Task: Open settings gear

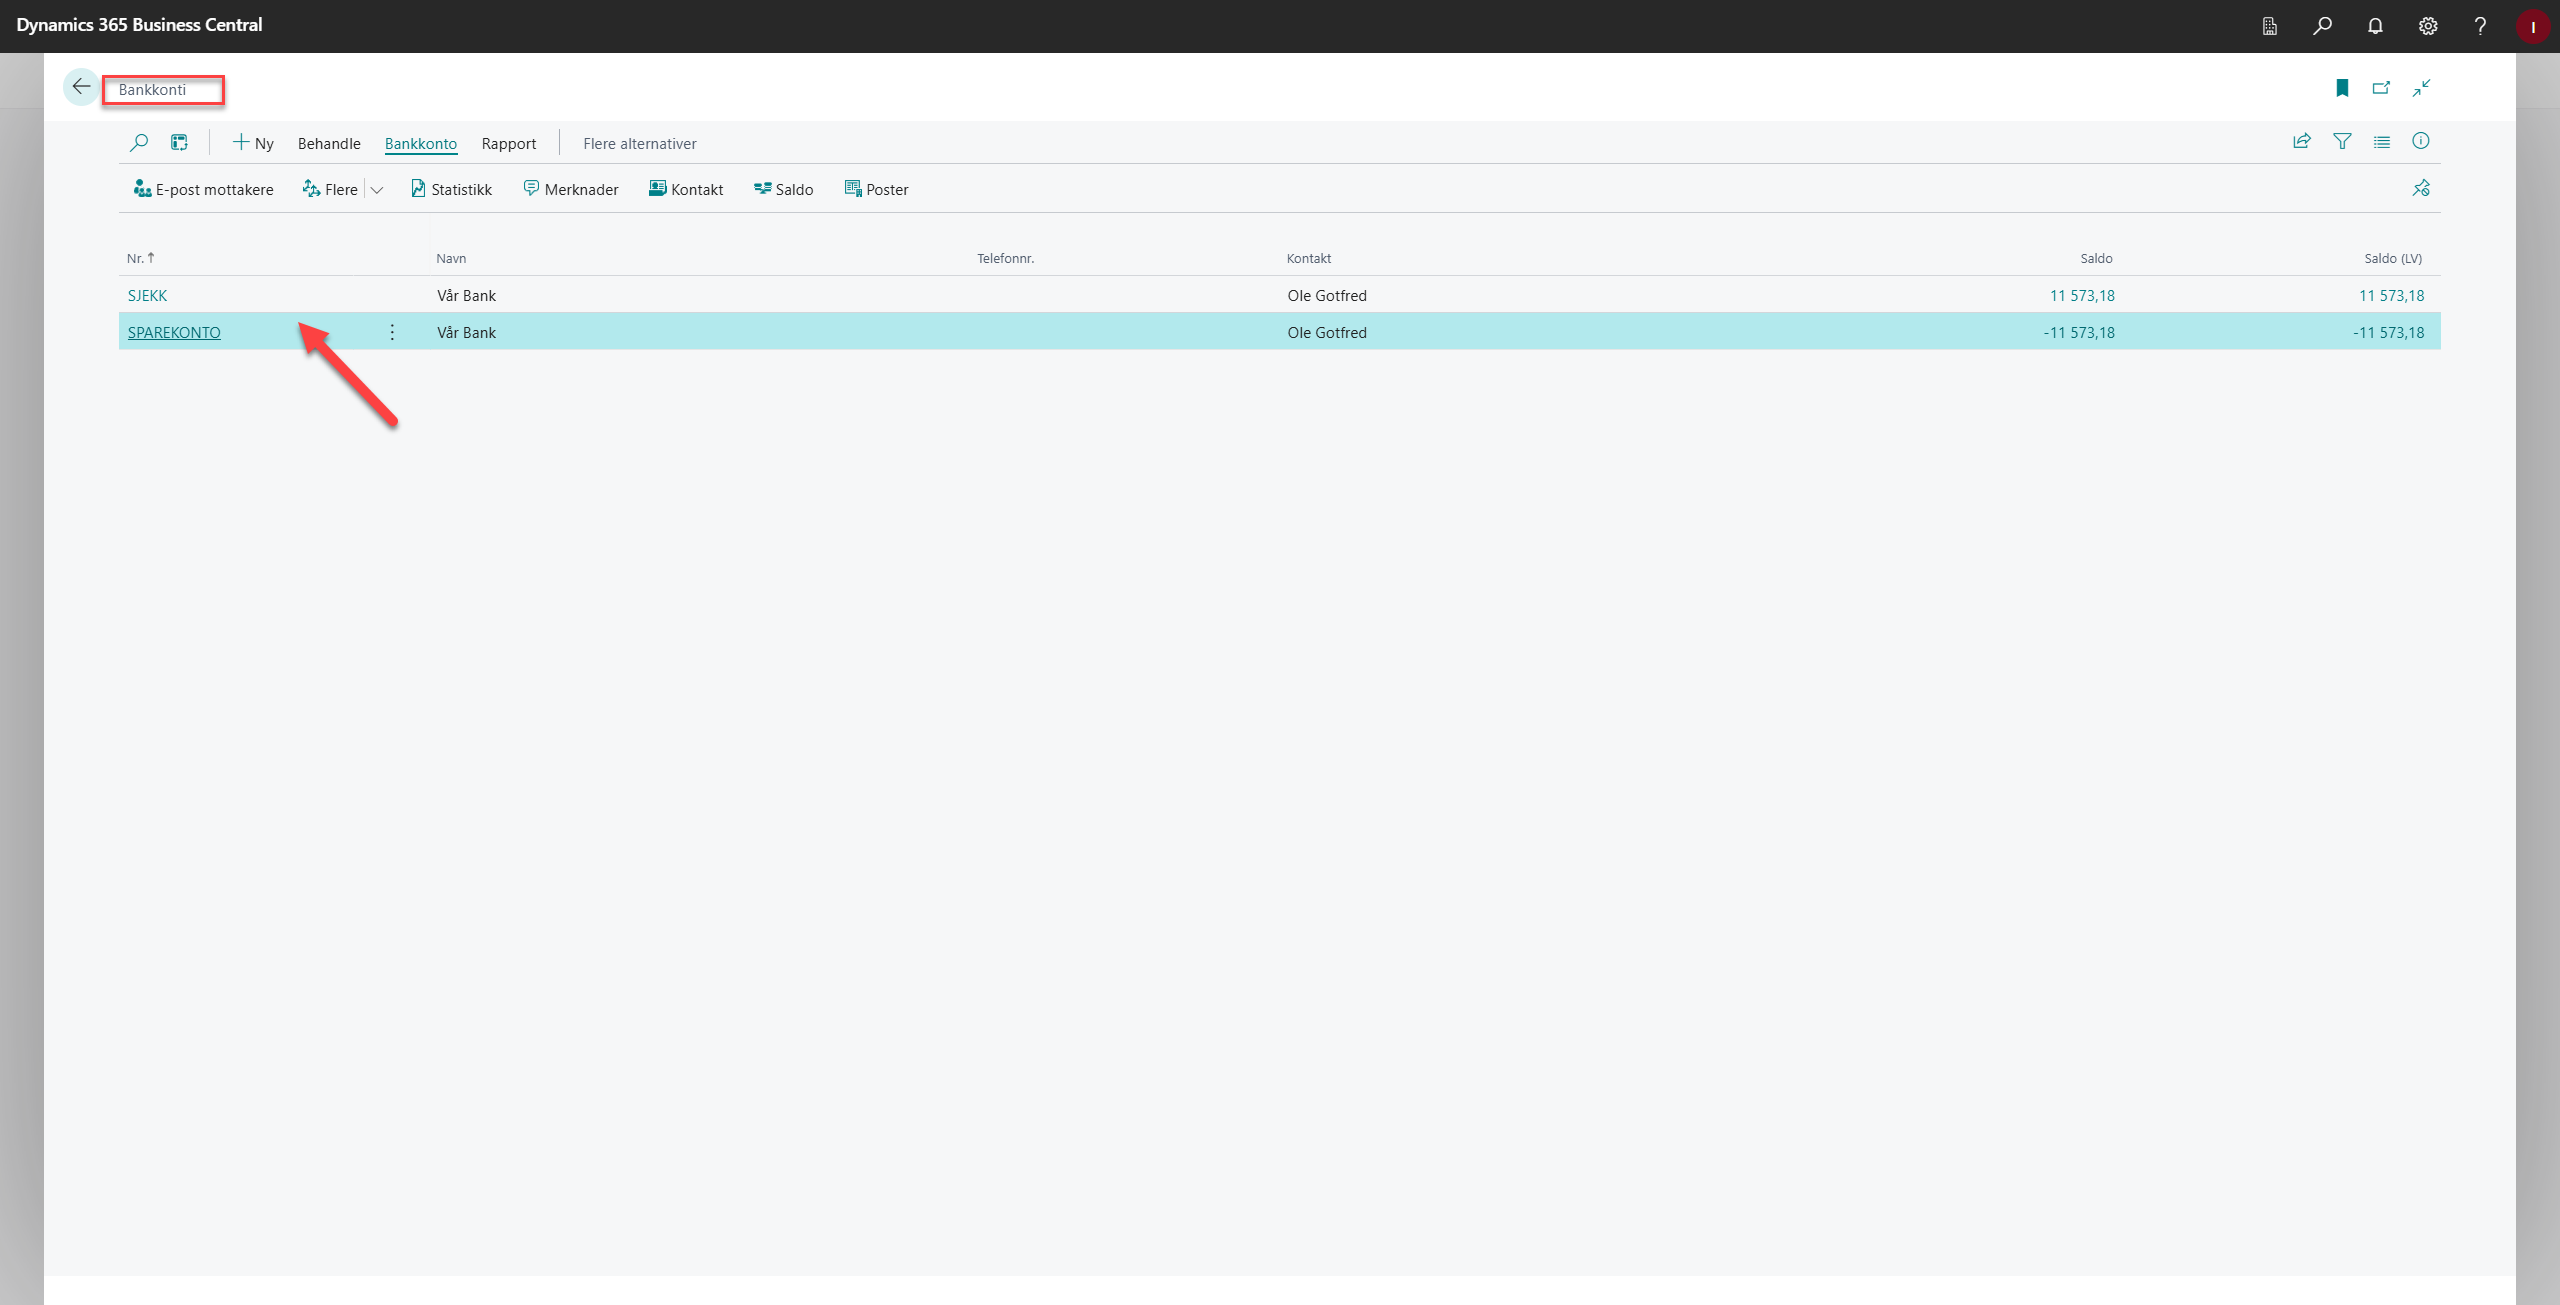Action: 2428,26
